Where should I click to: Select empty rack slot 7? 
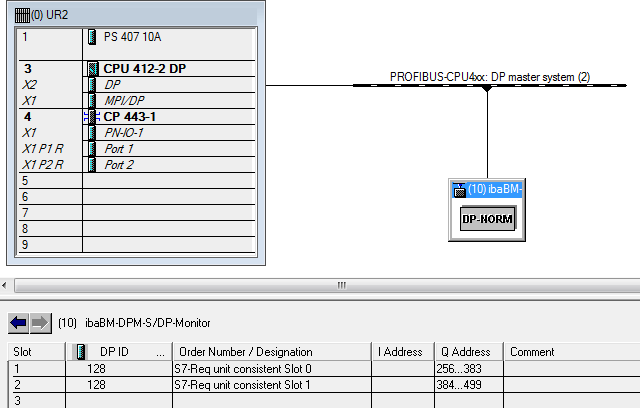[x=137, y=213]
